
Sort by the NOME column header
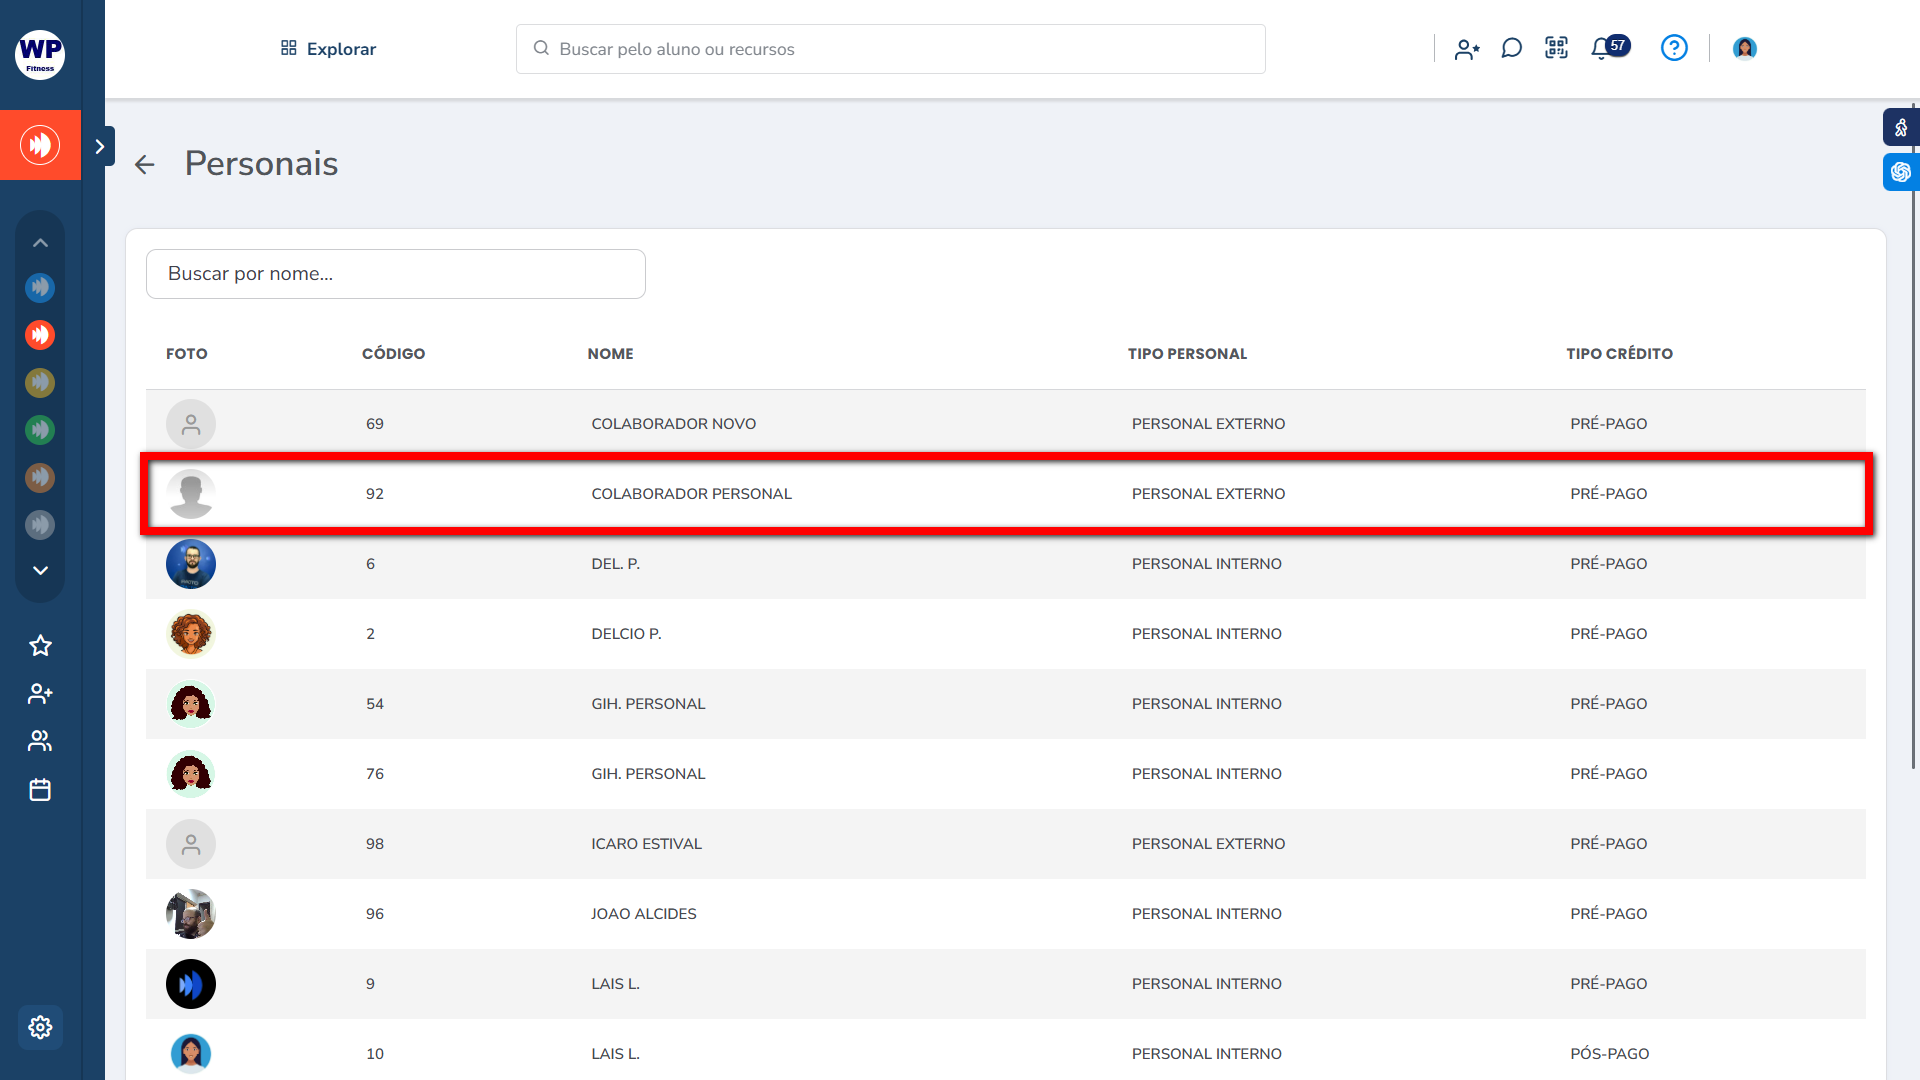[x=610, y=354]
